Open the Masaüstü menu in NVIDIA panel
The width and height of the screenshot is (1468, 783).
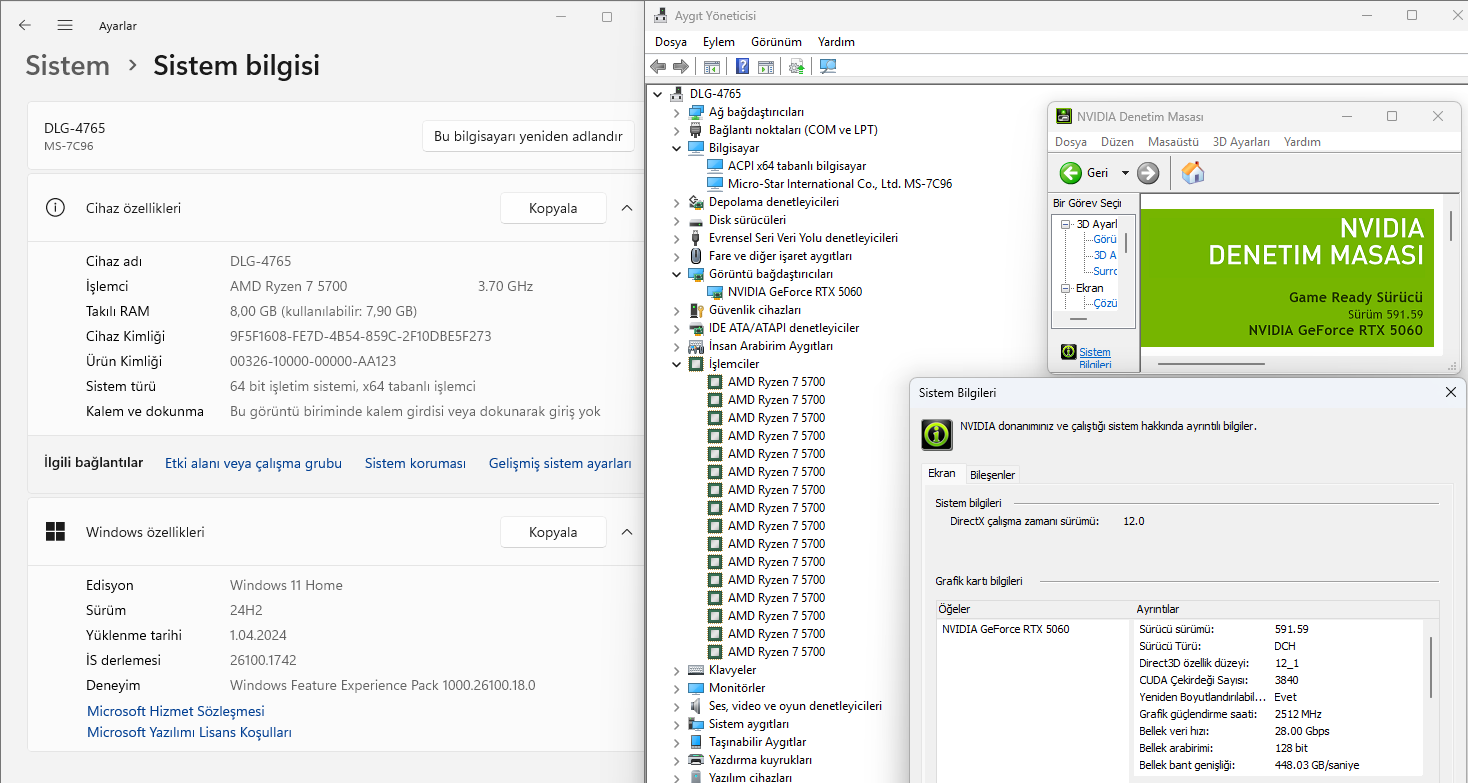tap(1172, 142)
